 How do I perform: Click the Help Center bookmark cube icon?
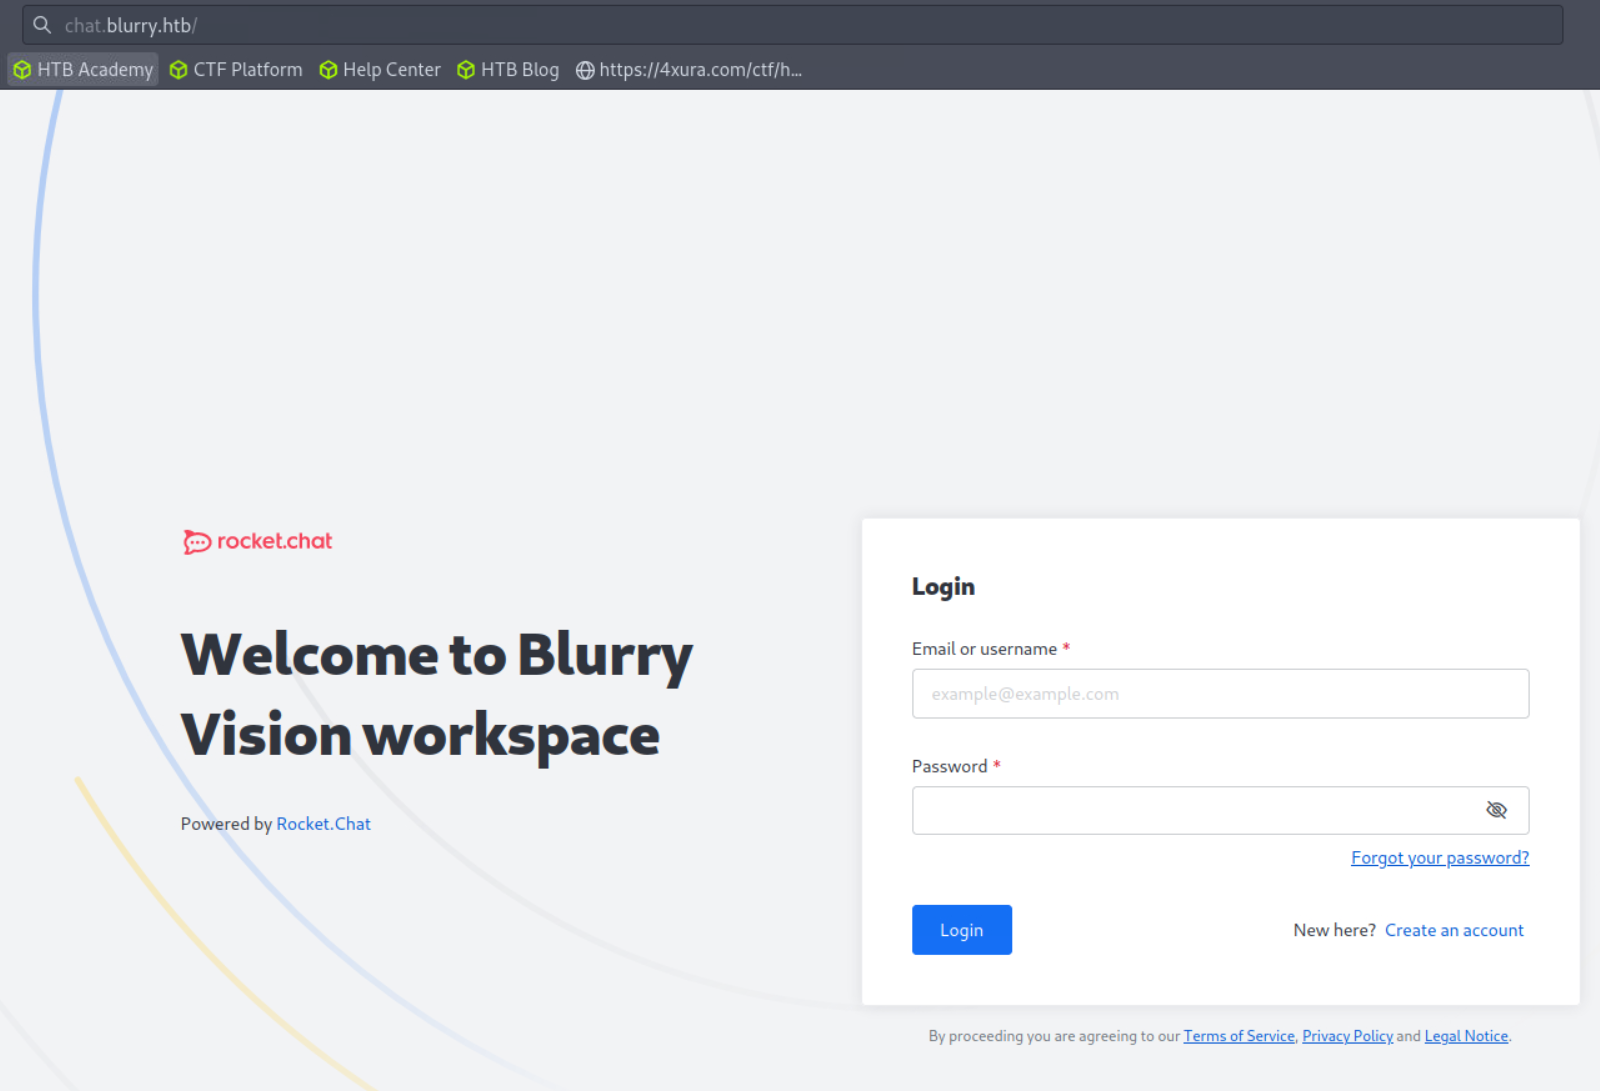(x=328, y=70)
